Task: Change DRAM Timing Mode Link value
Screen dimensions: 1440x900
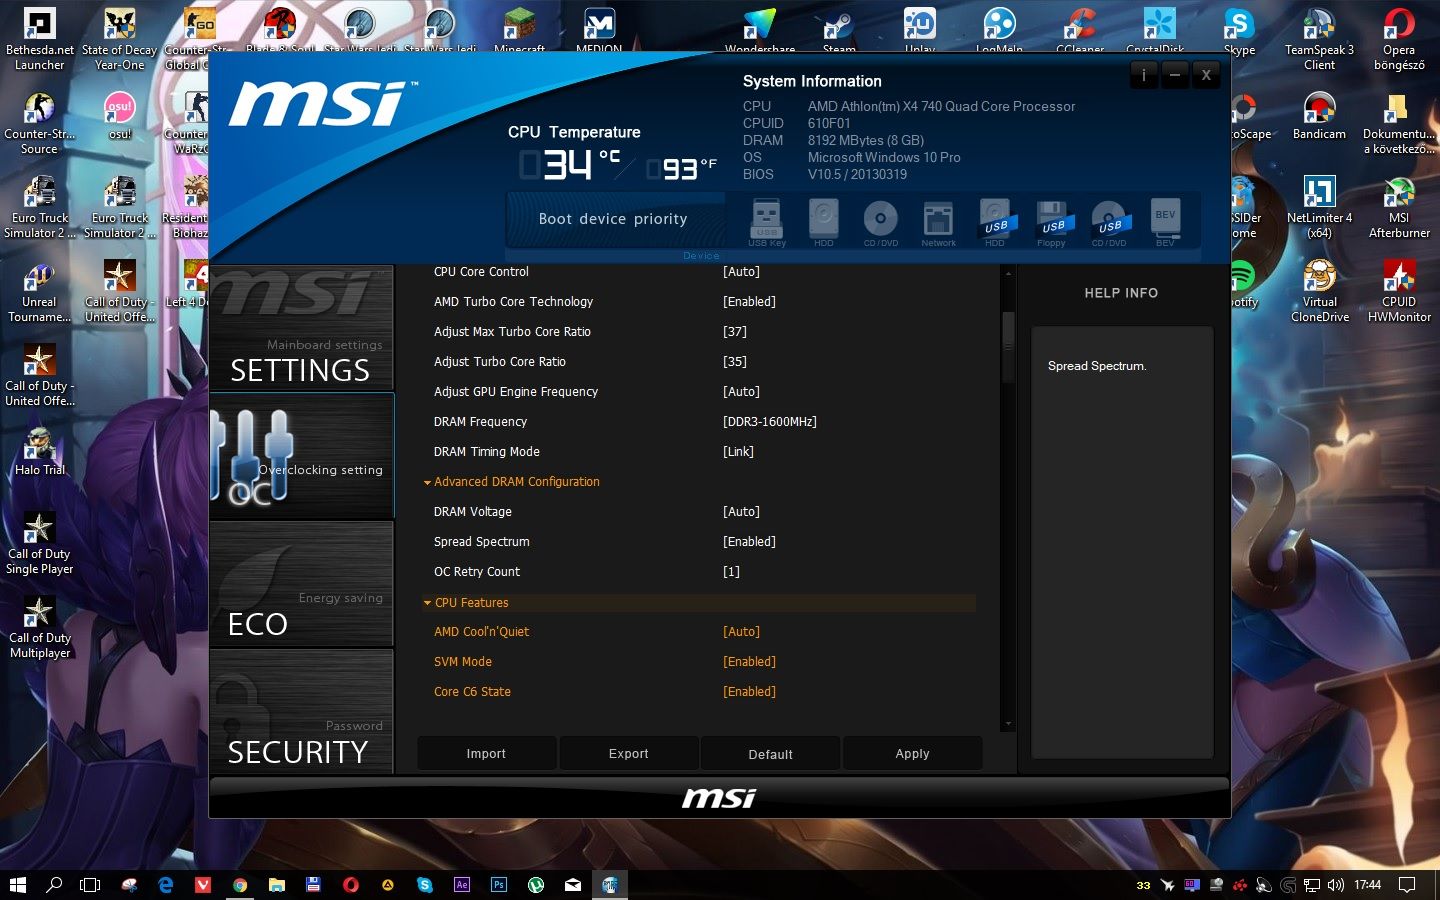Action: click(x=738, y=452)
